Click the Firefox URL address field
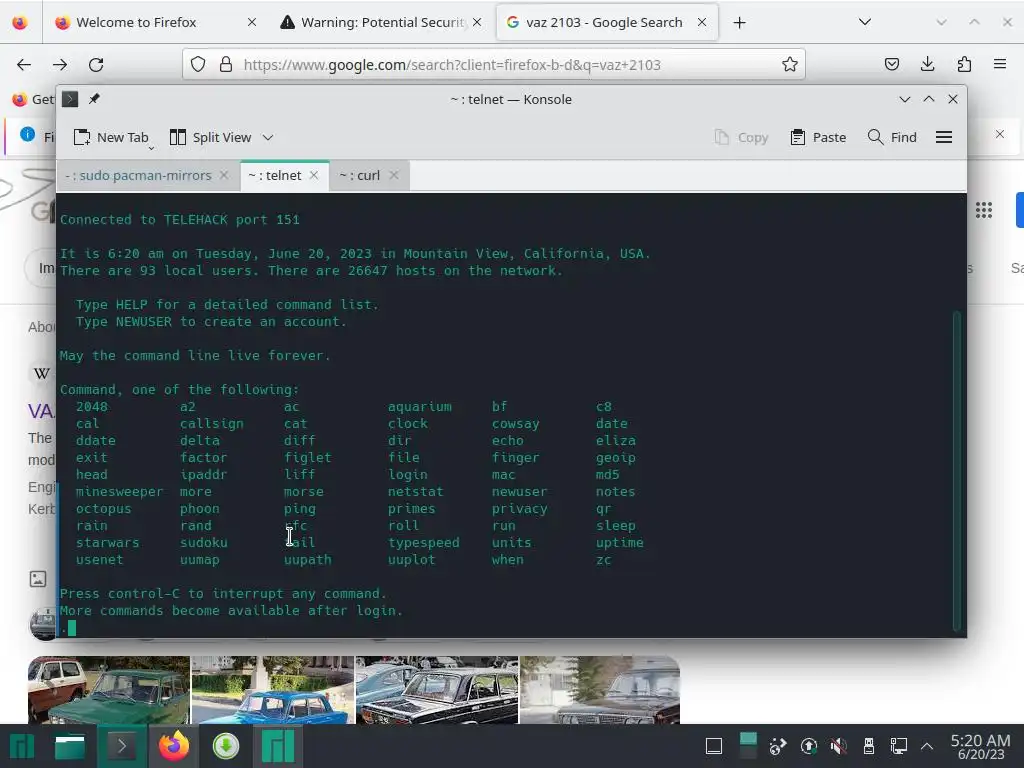This screenshot has width=1024, height=768. click(494, 64)
